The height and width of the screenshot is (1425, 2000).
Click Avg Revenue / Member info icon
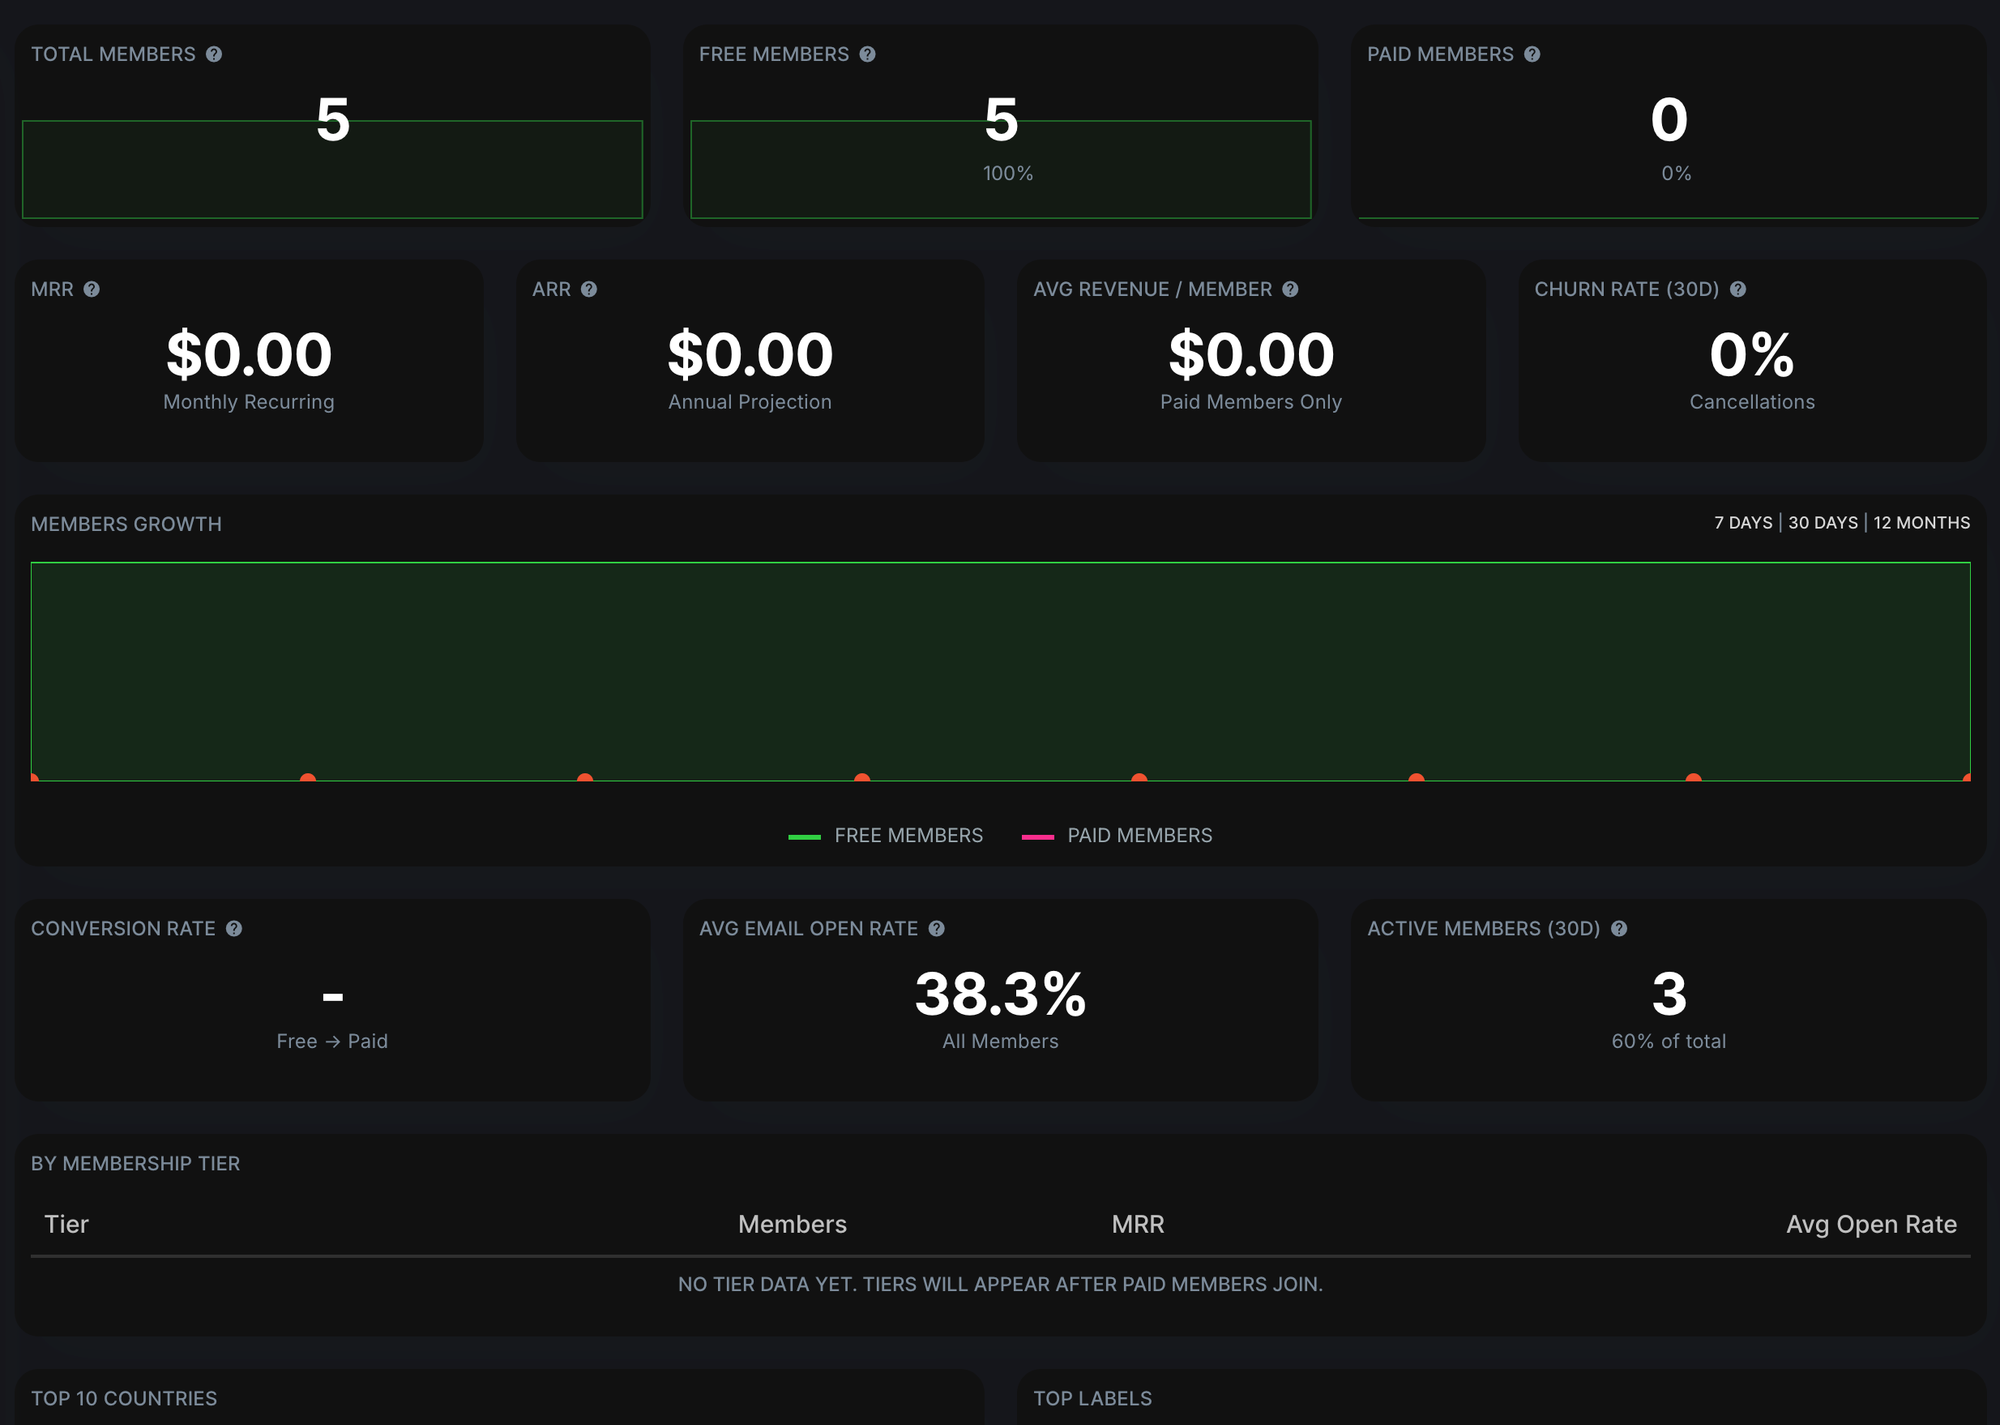point(1290,289)
